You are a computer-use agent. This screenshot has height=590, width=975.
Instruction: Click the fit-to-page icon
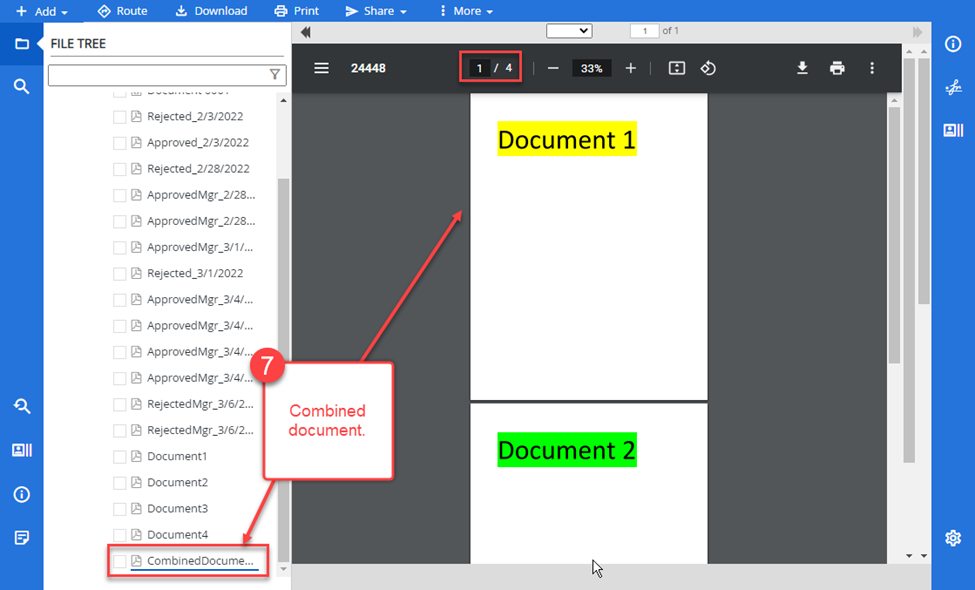pyautogui.click(x=676, y=68)
